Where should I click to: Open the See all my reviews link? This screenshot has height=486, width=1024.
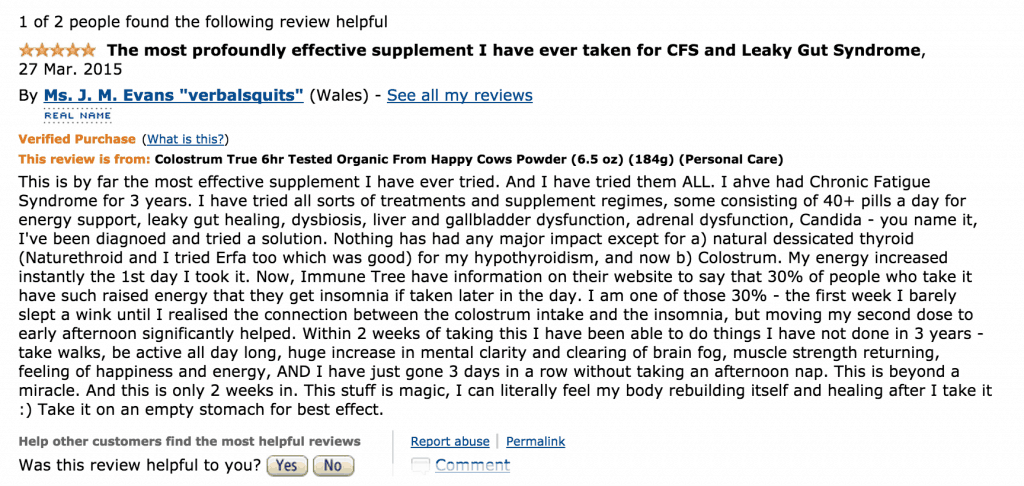pyautogui.click(x=459, y=95)
